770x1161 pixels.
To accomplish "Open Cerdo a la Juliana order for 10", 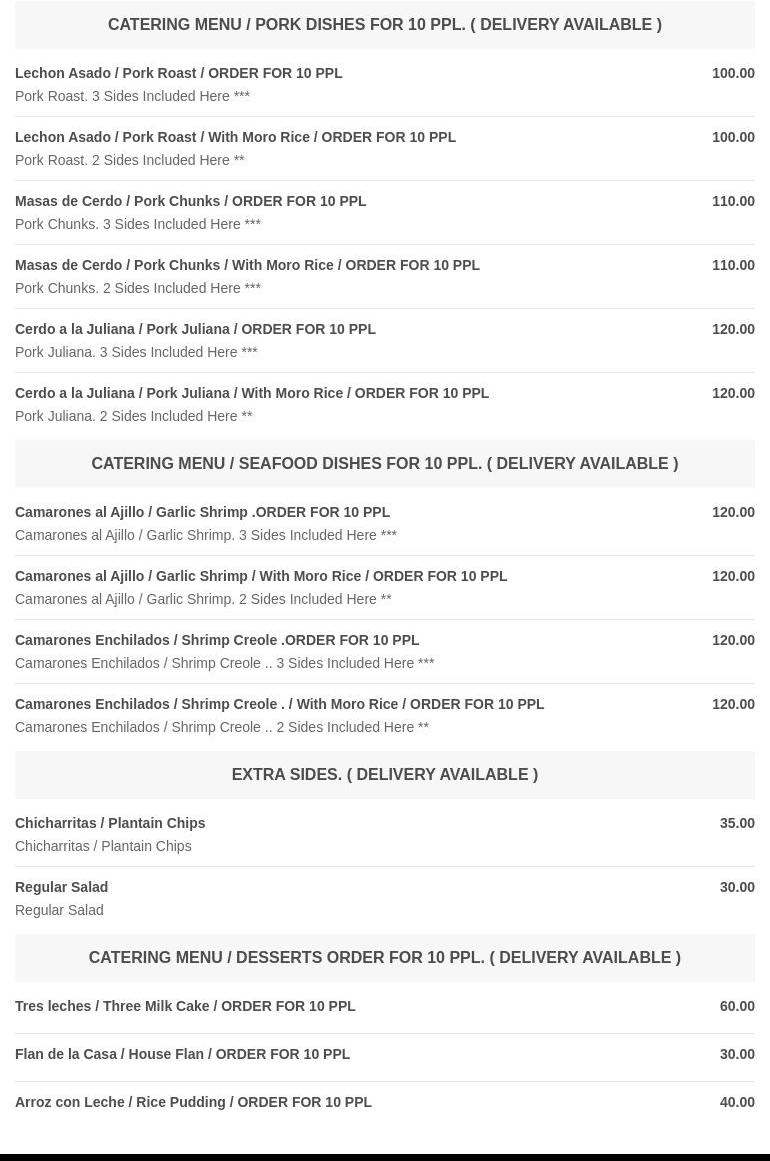I will (195, 329).
